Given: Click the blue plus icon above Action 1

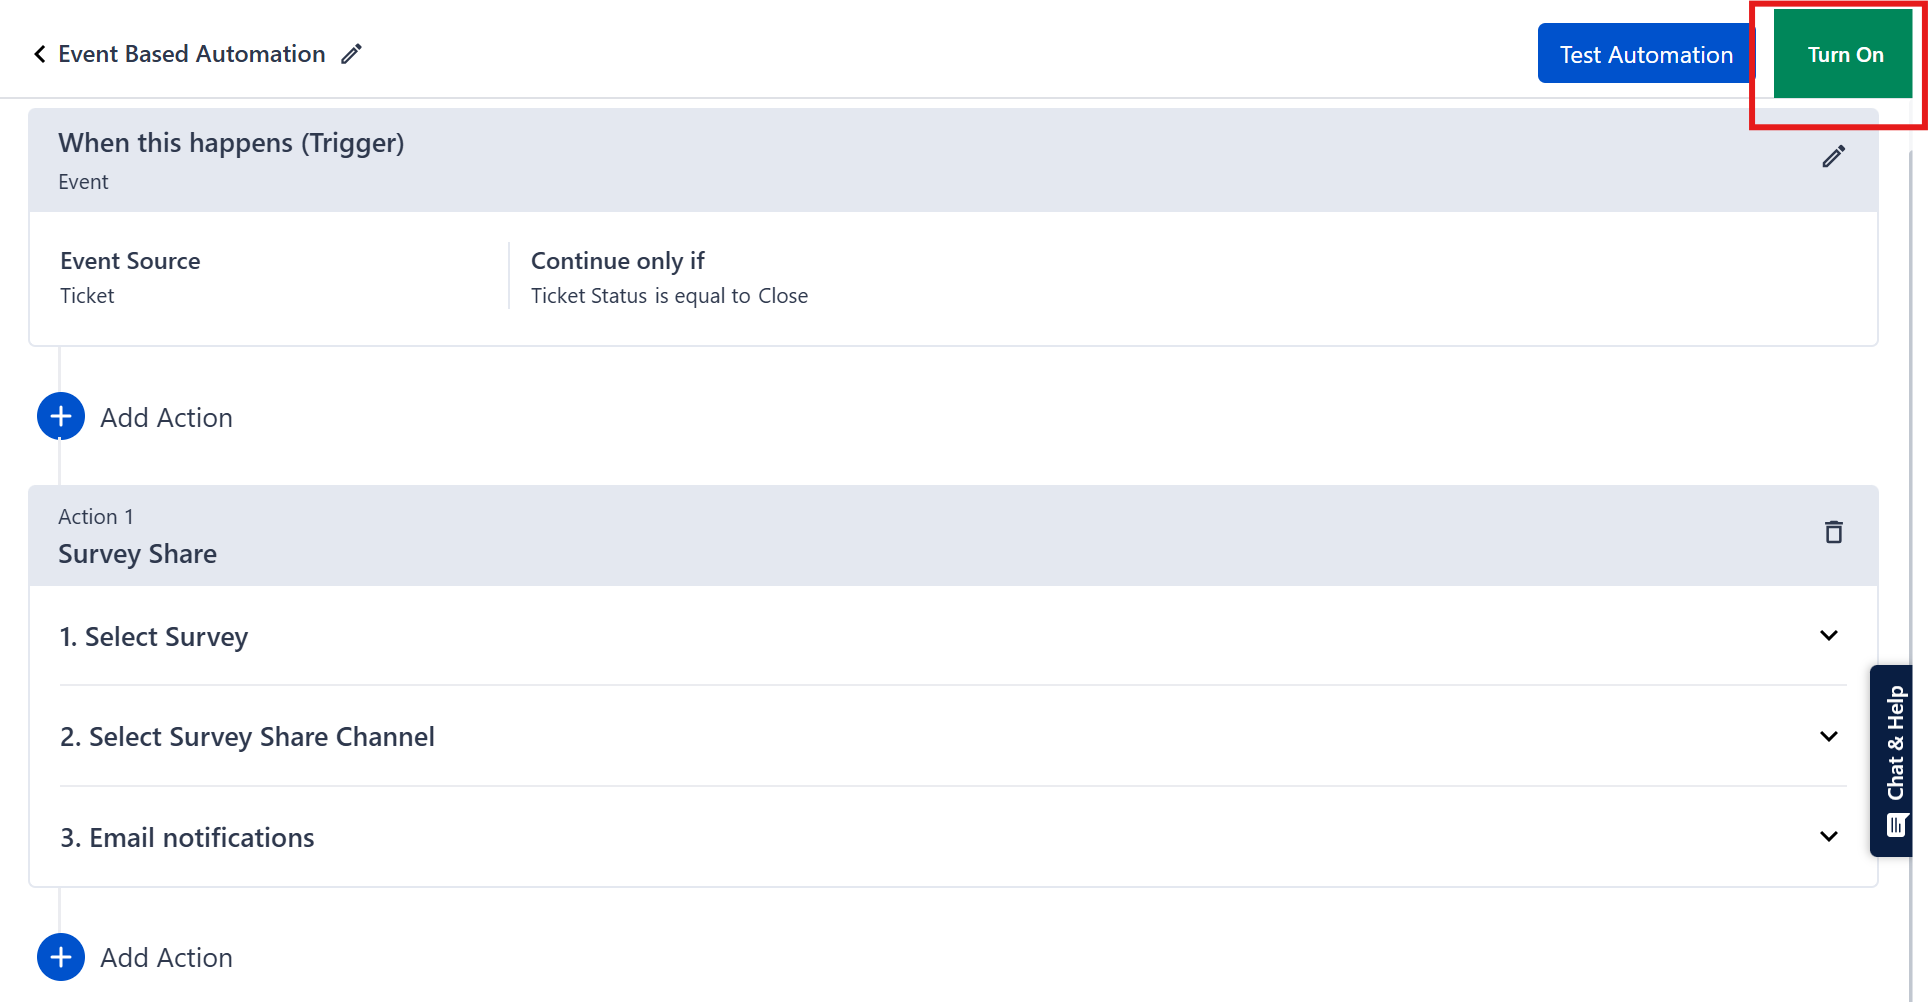Looking at the screenshot, I should pyautogui.click(x=61, y=417).
